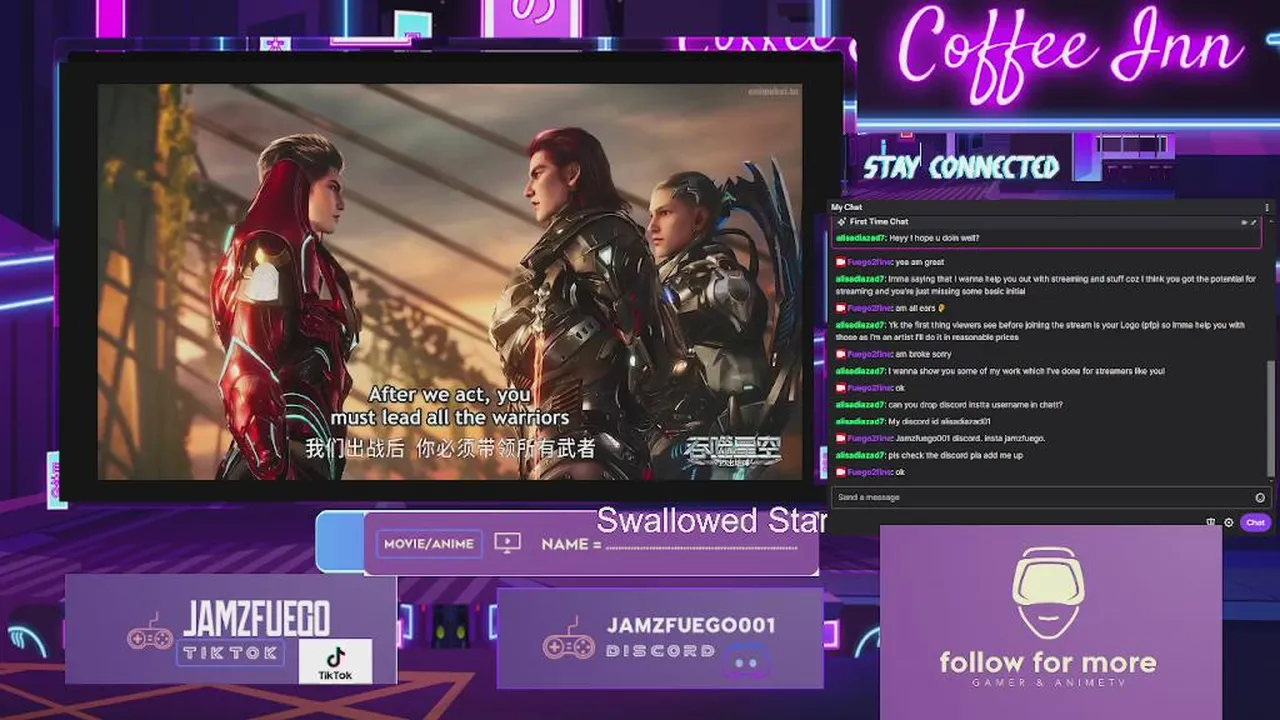Image resolution: width=1280 pixels, height=720 pixels.
Task: Click the 'GAMER & ANIMETV' caption
Action: pos(1048,683)
